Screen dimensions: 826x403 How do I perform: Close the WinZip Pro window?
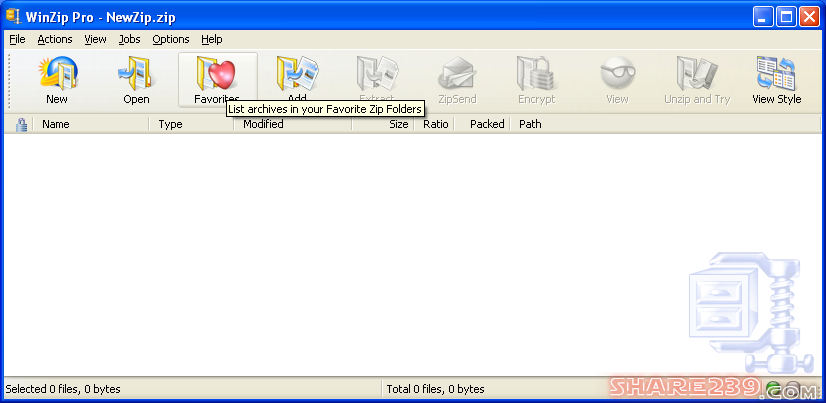coord(809,17)
